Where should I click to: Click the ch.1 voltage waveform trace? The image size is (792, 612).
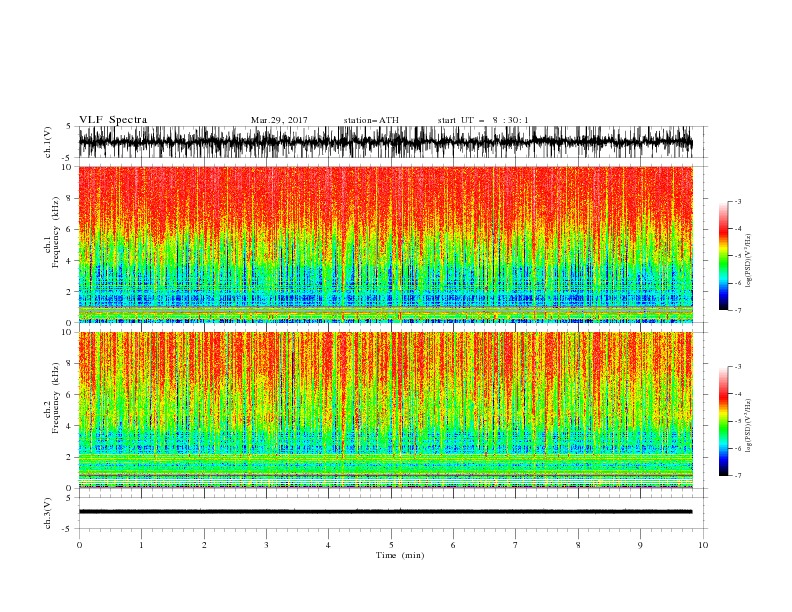pos(386,142)
